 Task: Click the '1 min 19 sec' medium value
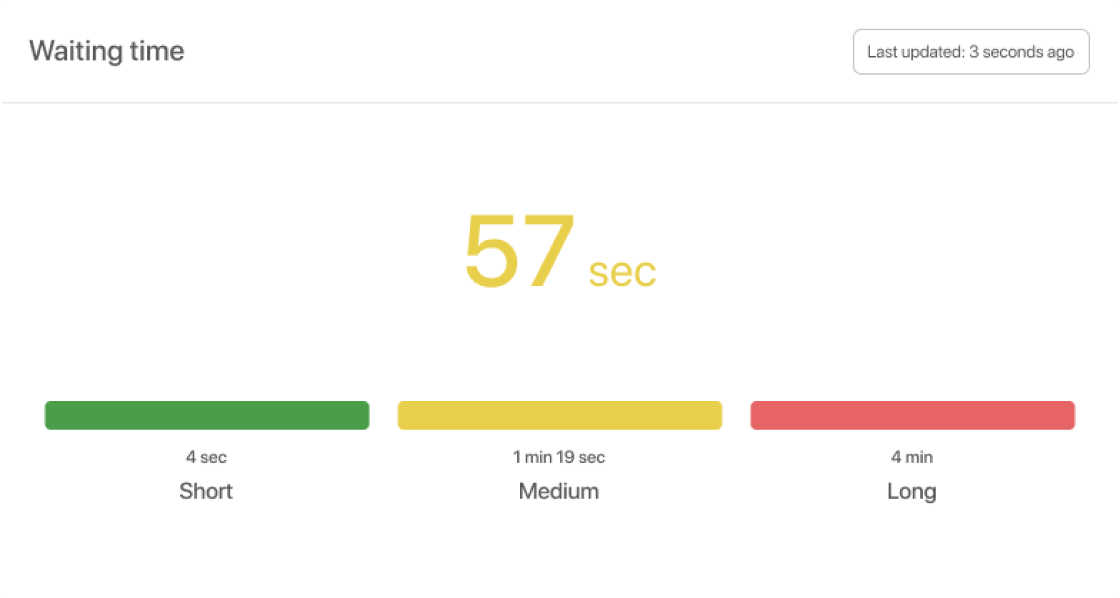click(x=559, y=457)
